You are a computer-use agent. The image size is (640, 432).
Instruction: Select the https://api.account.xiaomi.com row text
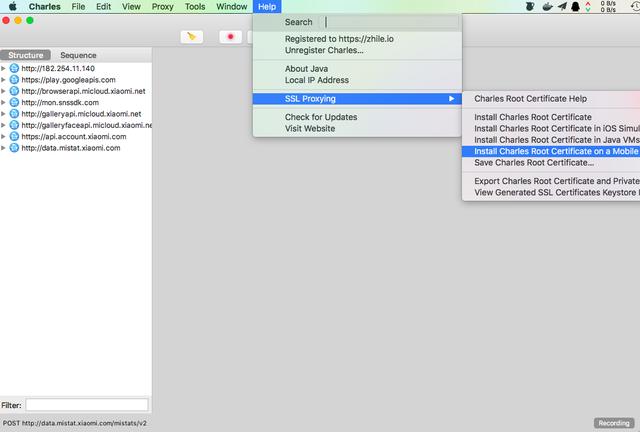(x=74, y=136)
